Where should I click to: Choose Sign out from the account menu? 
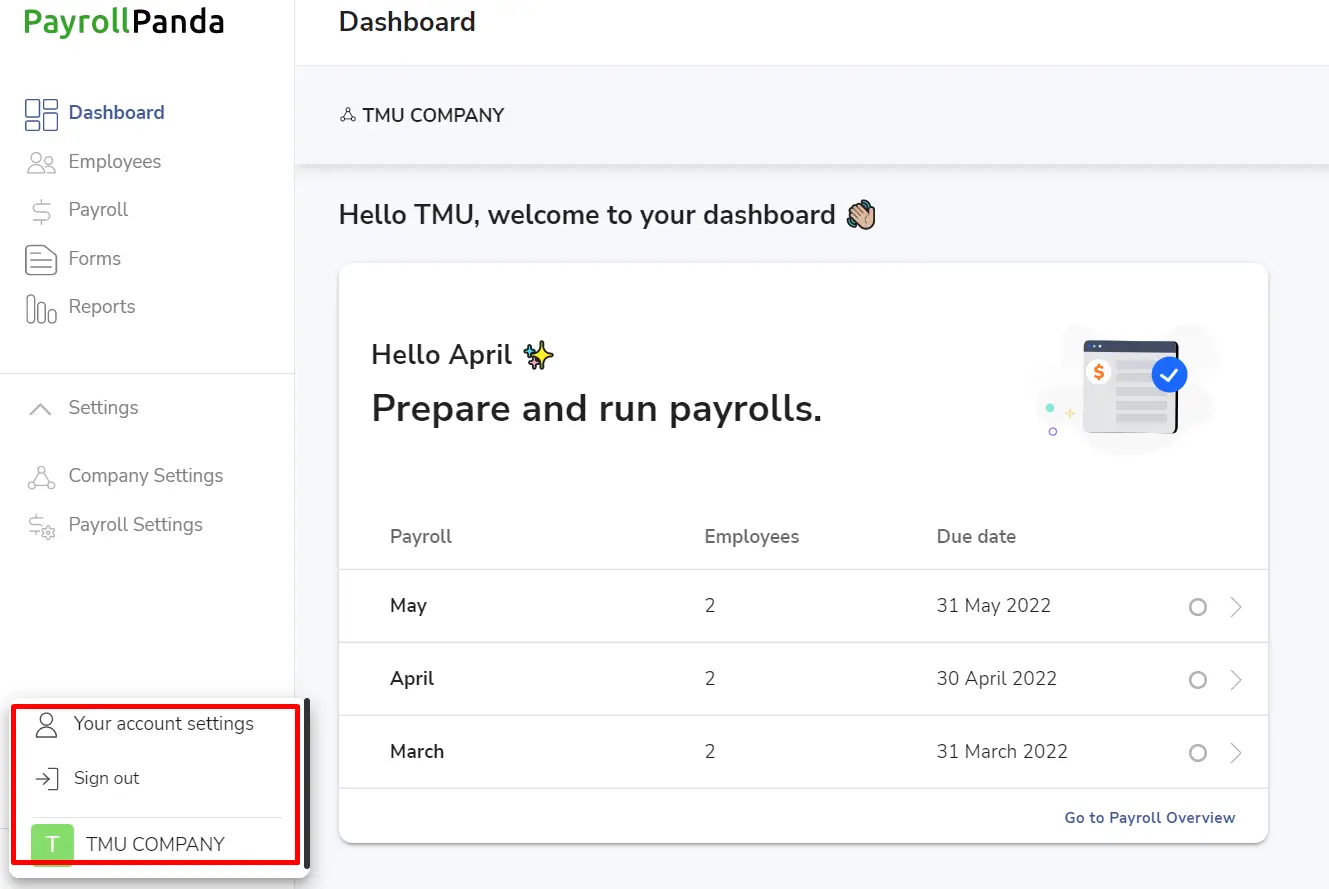[x=106, y=778]
